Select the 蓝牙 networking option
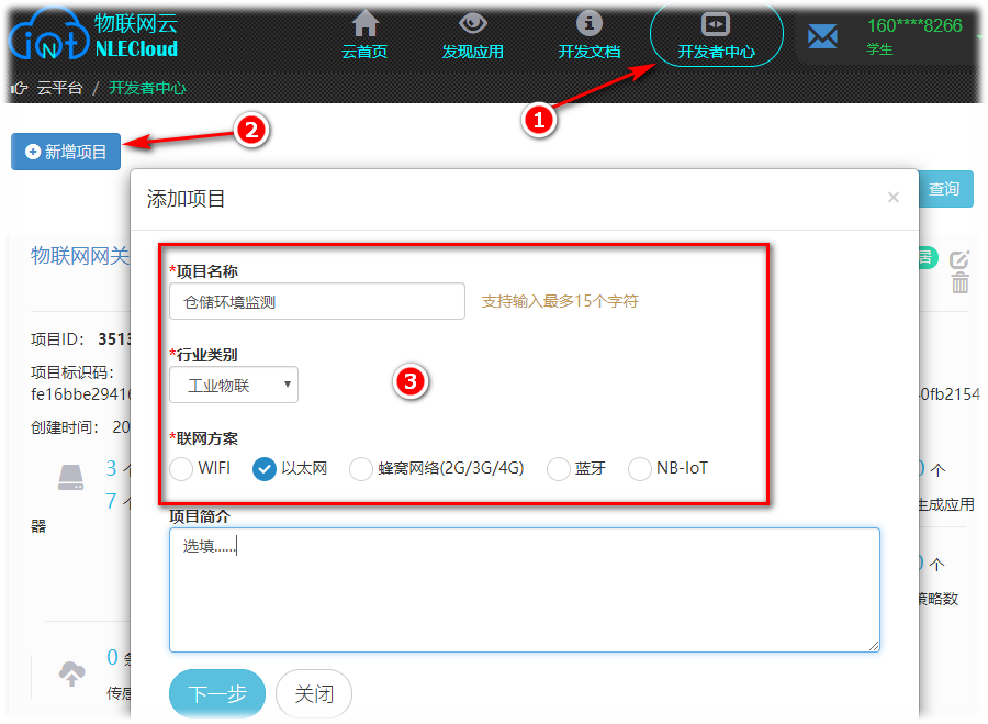 point(558,469)
